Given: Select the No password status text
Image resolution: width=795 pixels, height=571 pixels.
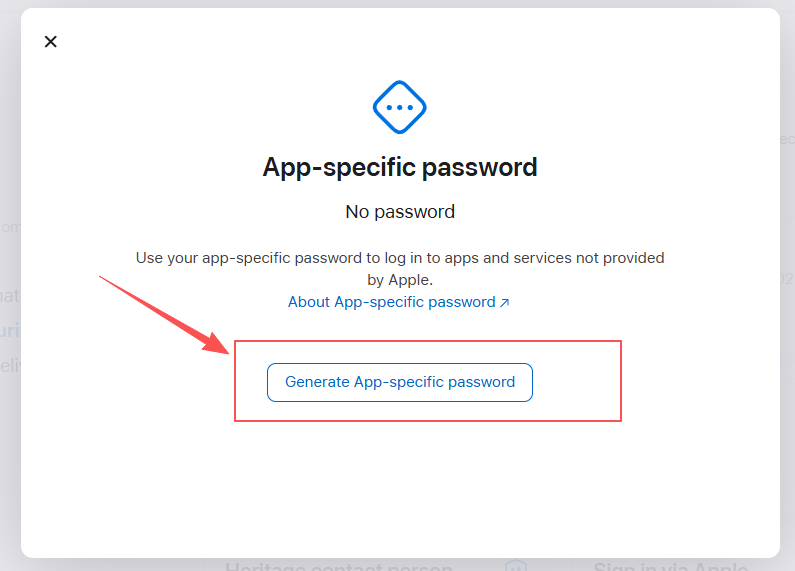Looking at the screenshot, I should tap(400, 211).
